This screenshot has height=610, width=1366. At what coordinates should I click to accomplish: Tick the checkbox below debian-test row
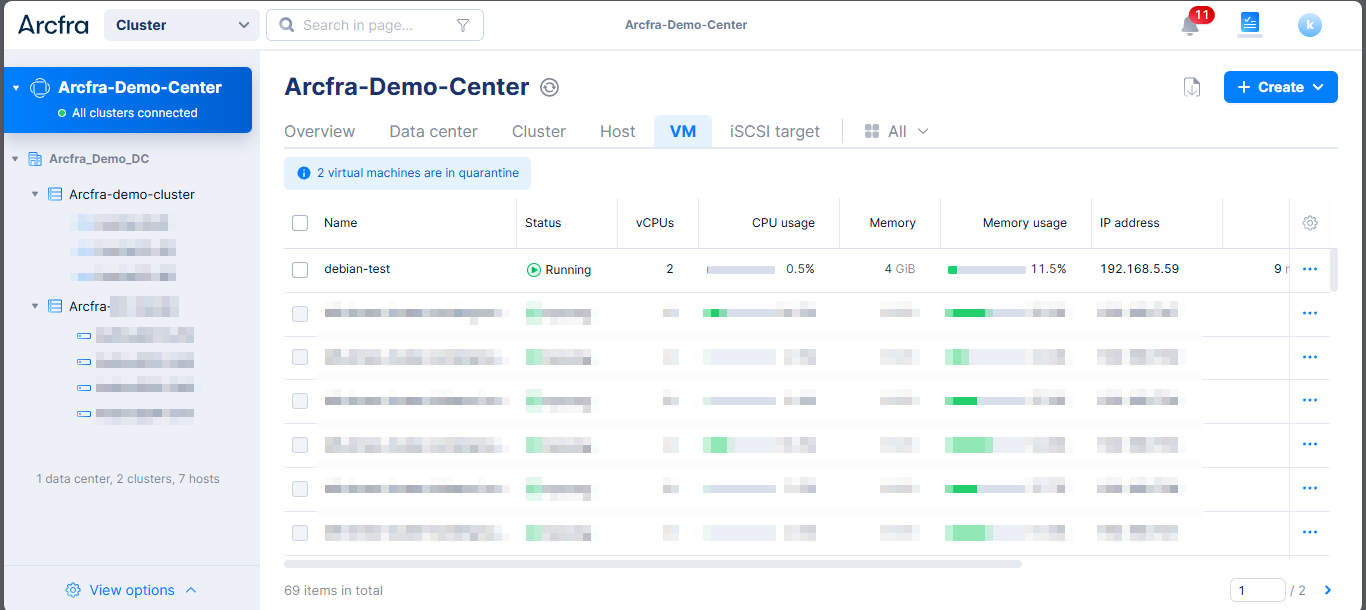pos(300,314)
